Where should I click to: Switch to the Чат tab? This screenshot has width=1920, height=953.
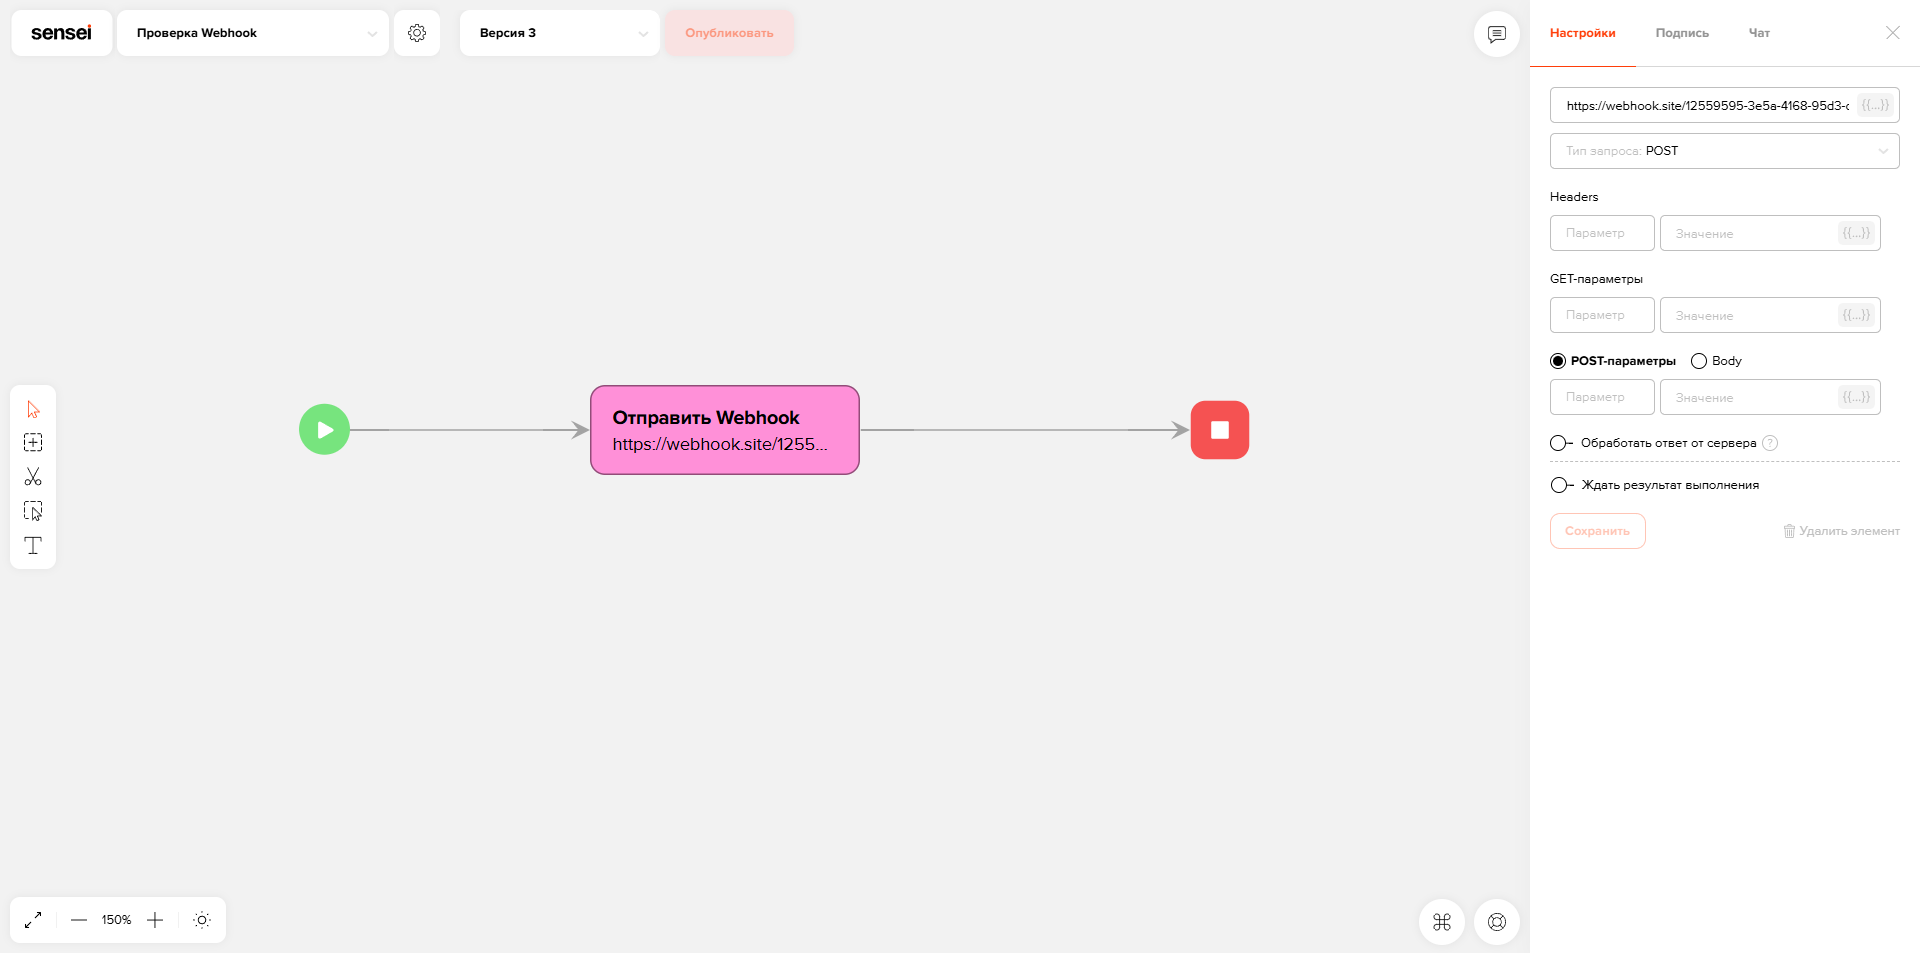click(1759, 33)
